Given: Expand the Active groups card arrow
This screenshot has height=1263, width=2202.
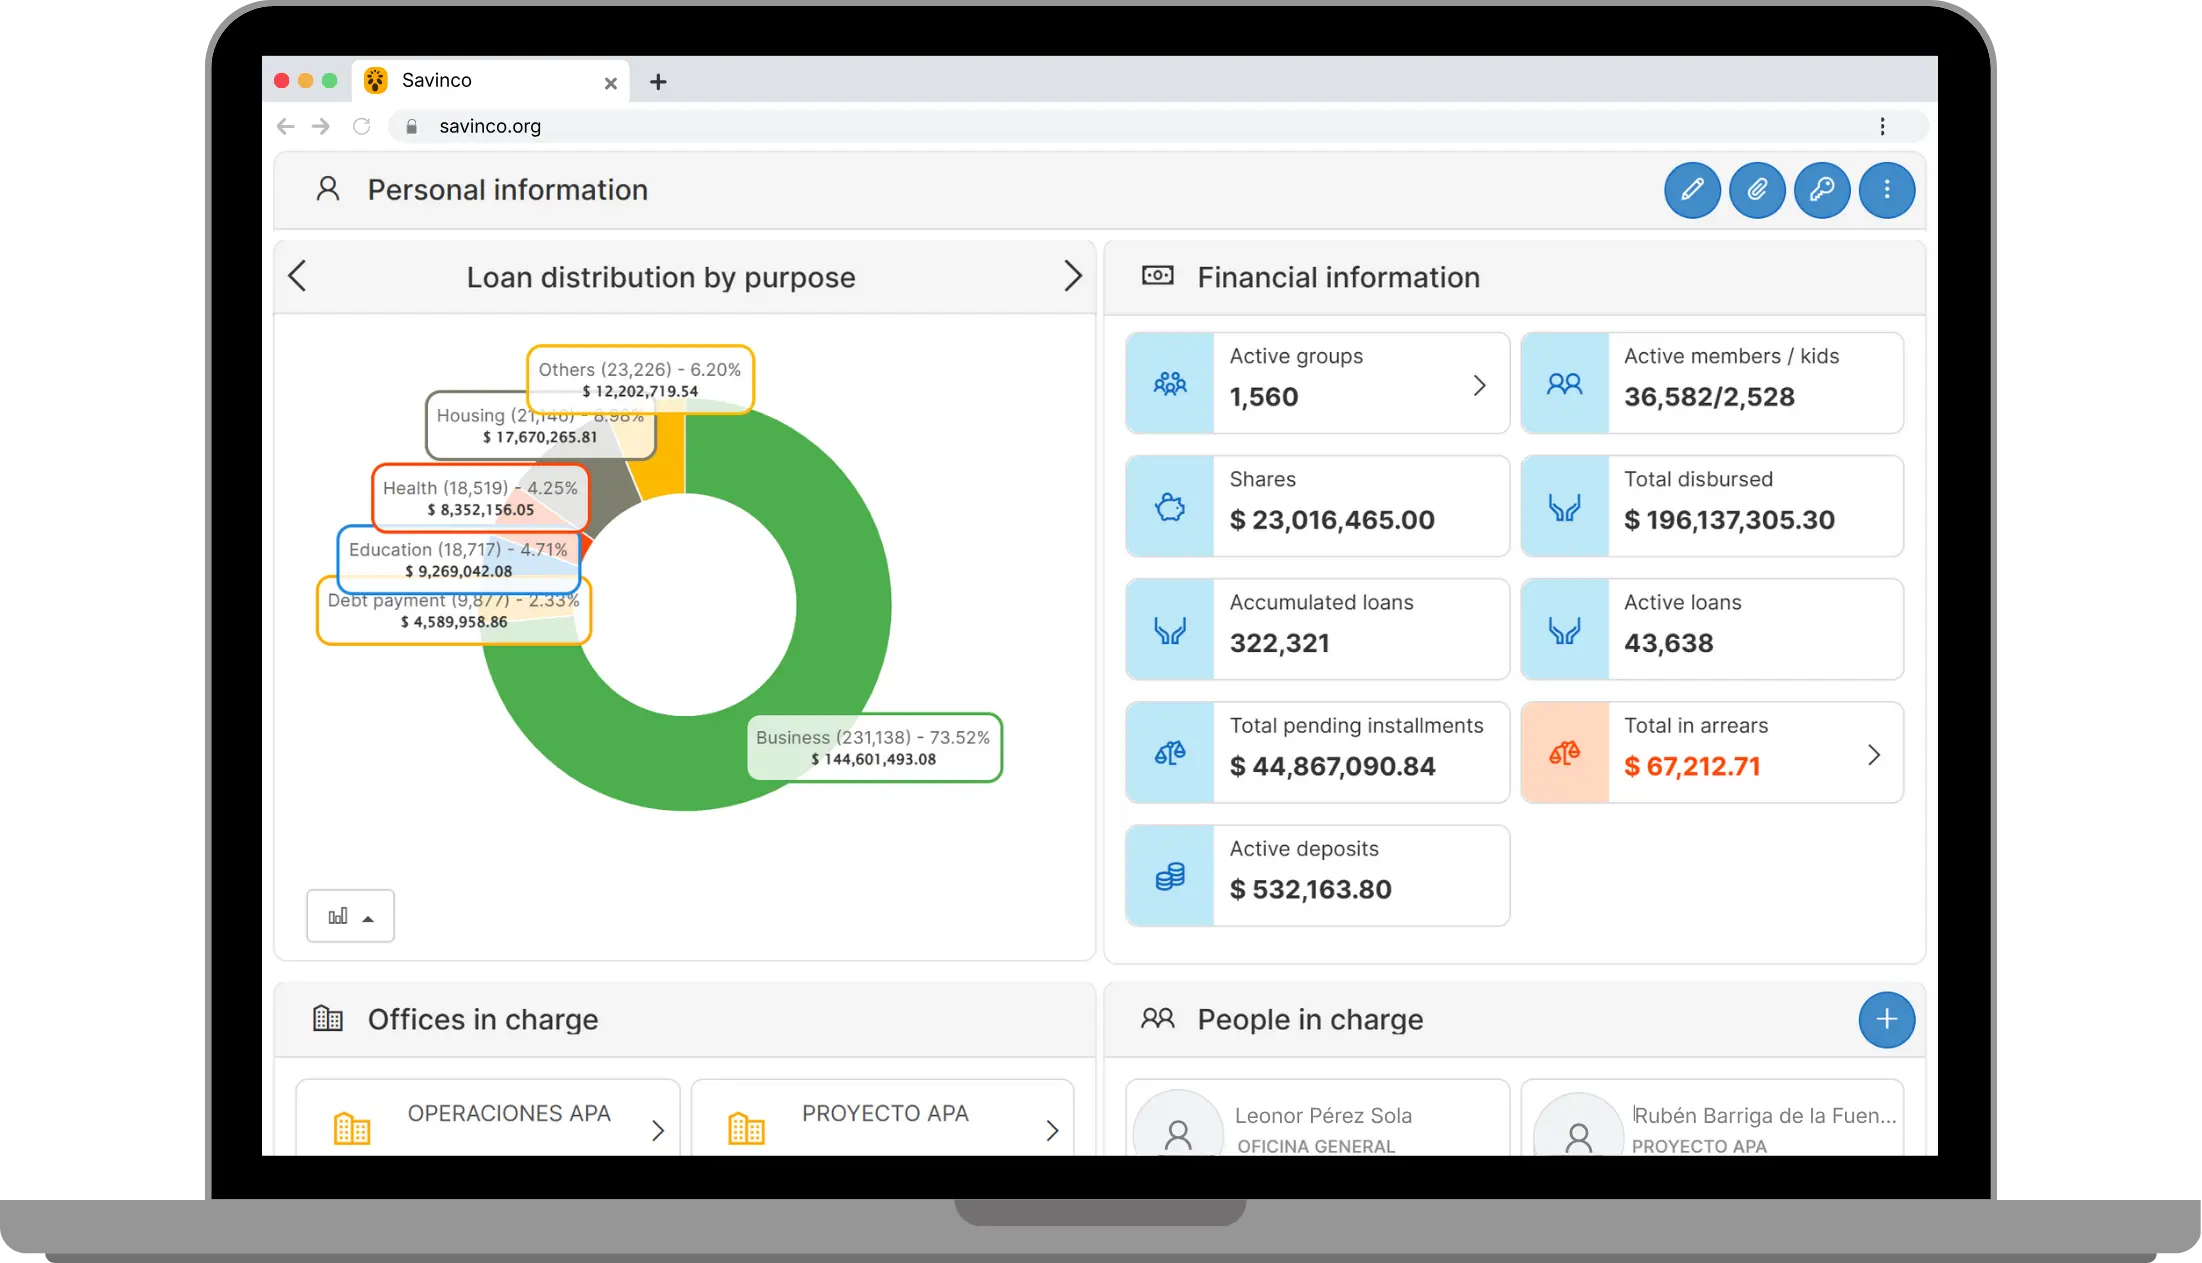Looking at the screenshot, I should click(1479, 385).
